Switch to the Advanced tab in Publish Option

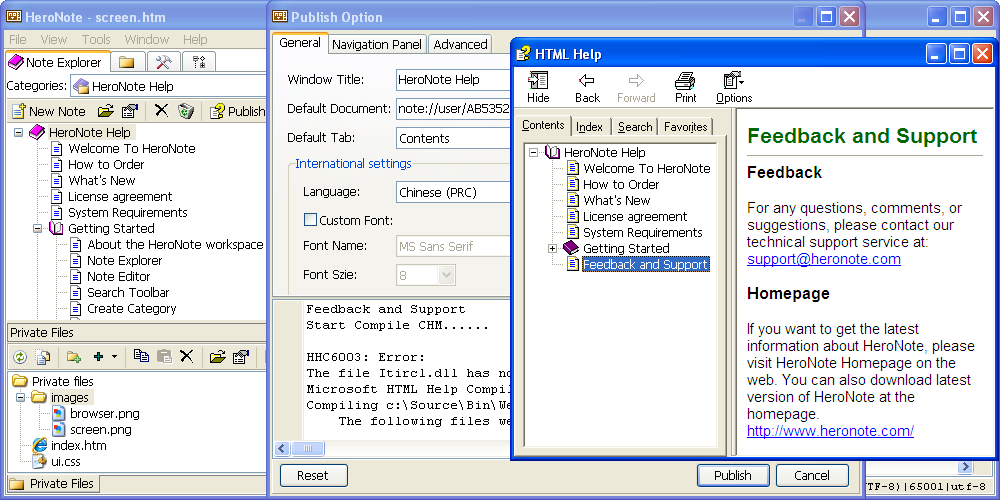coord(460,45)
